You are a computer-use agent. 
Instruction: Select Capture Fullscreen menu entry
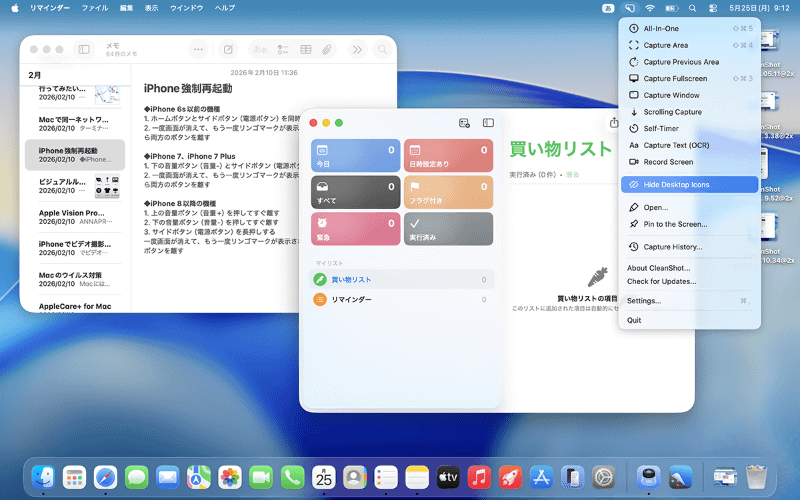click(x=689, y=79)
